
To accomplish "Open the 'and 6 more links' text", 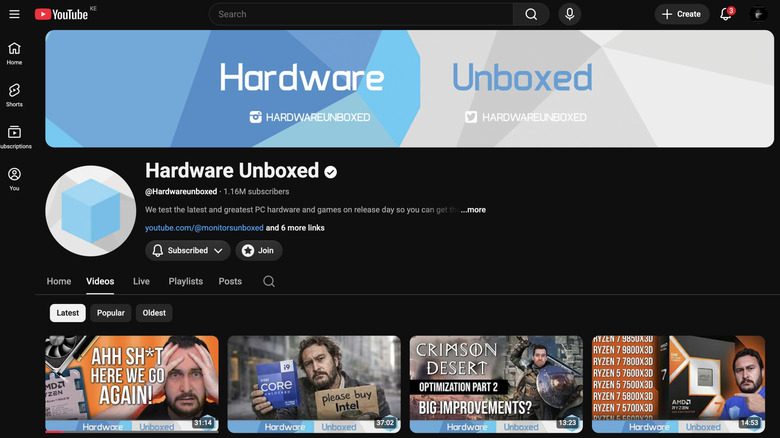I will tap(295, 228).
